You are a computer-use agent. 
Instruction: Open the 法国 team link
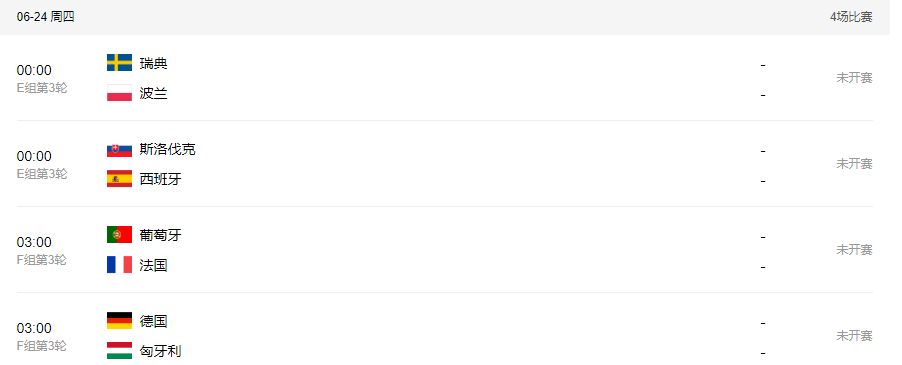click(154, 265)
